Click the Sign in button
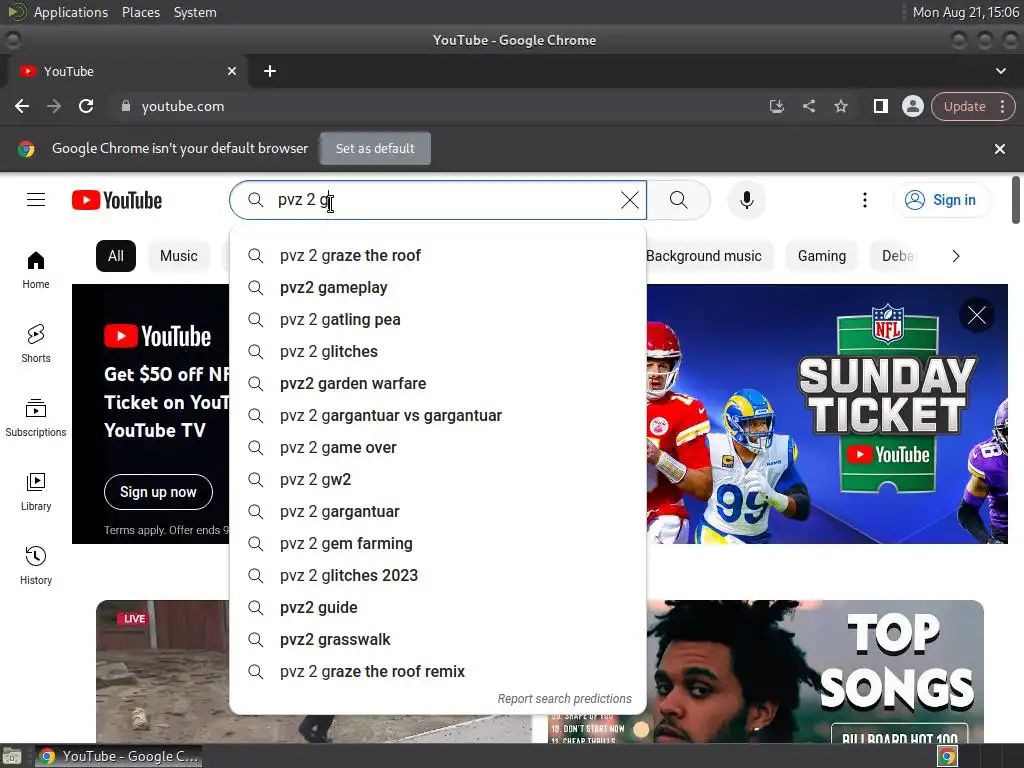This screenshot has width=1024, height=768. point(940,200)
